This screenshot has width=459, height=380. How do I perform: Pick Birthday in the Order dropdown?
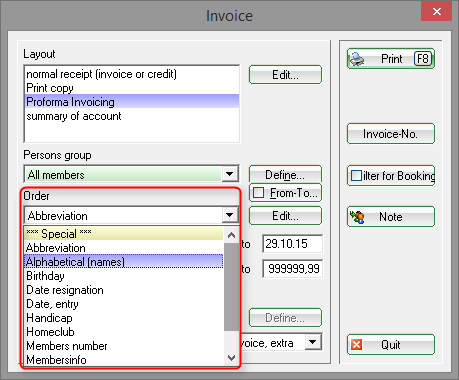pyautogui.click(x=124, y=276)
